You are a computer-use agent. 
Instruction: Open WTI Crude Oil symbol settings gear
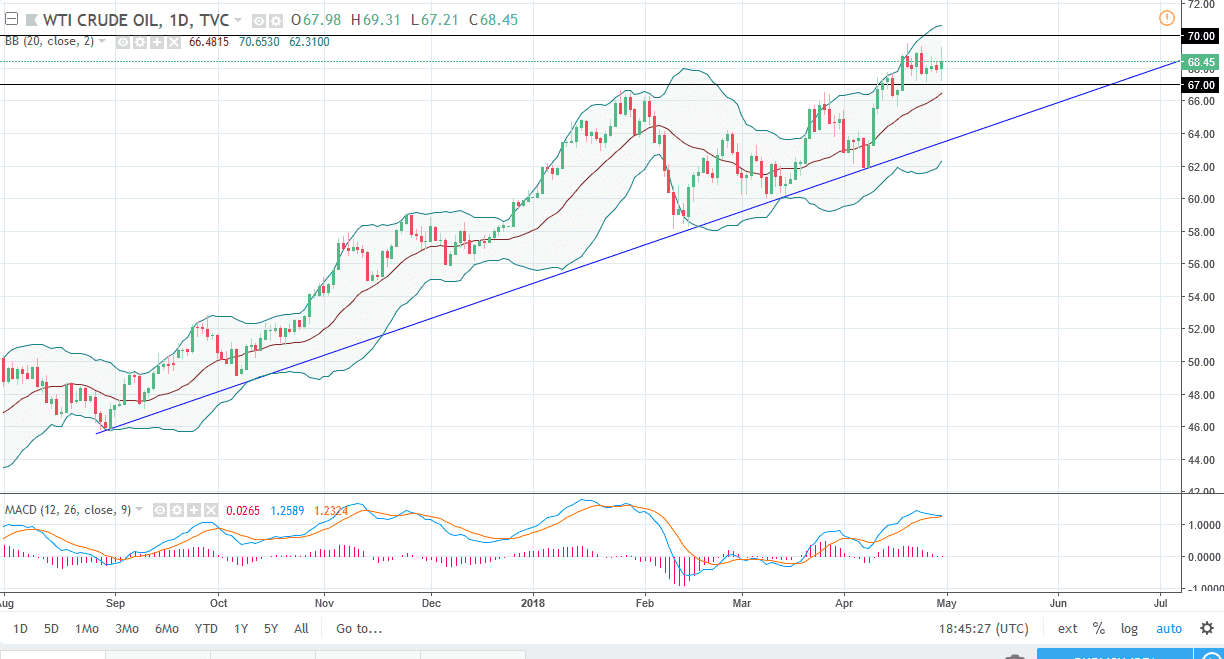tap(274, 20)
